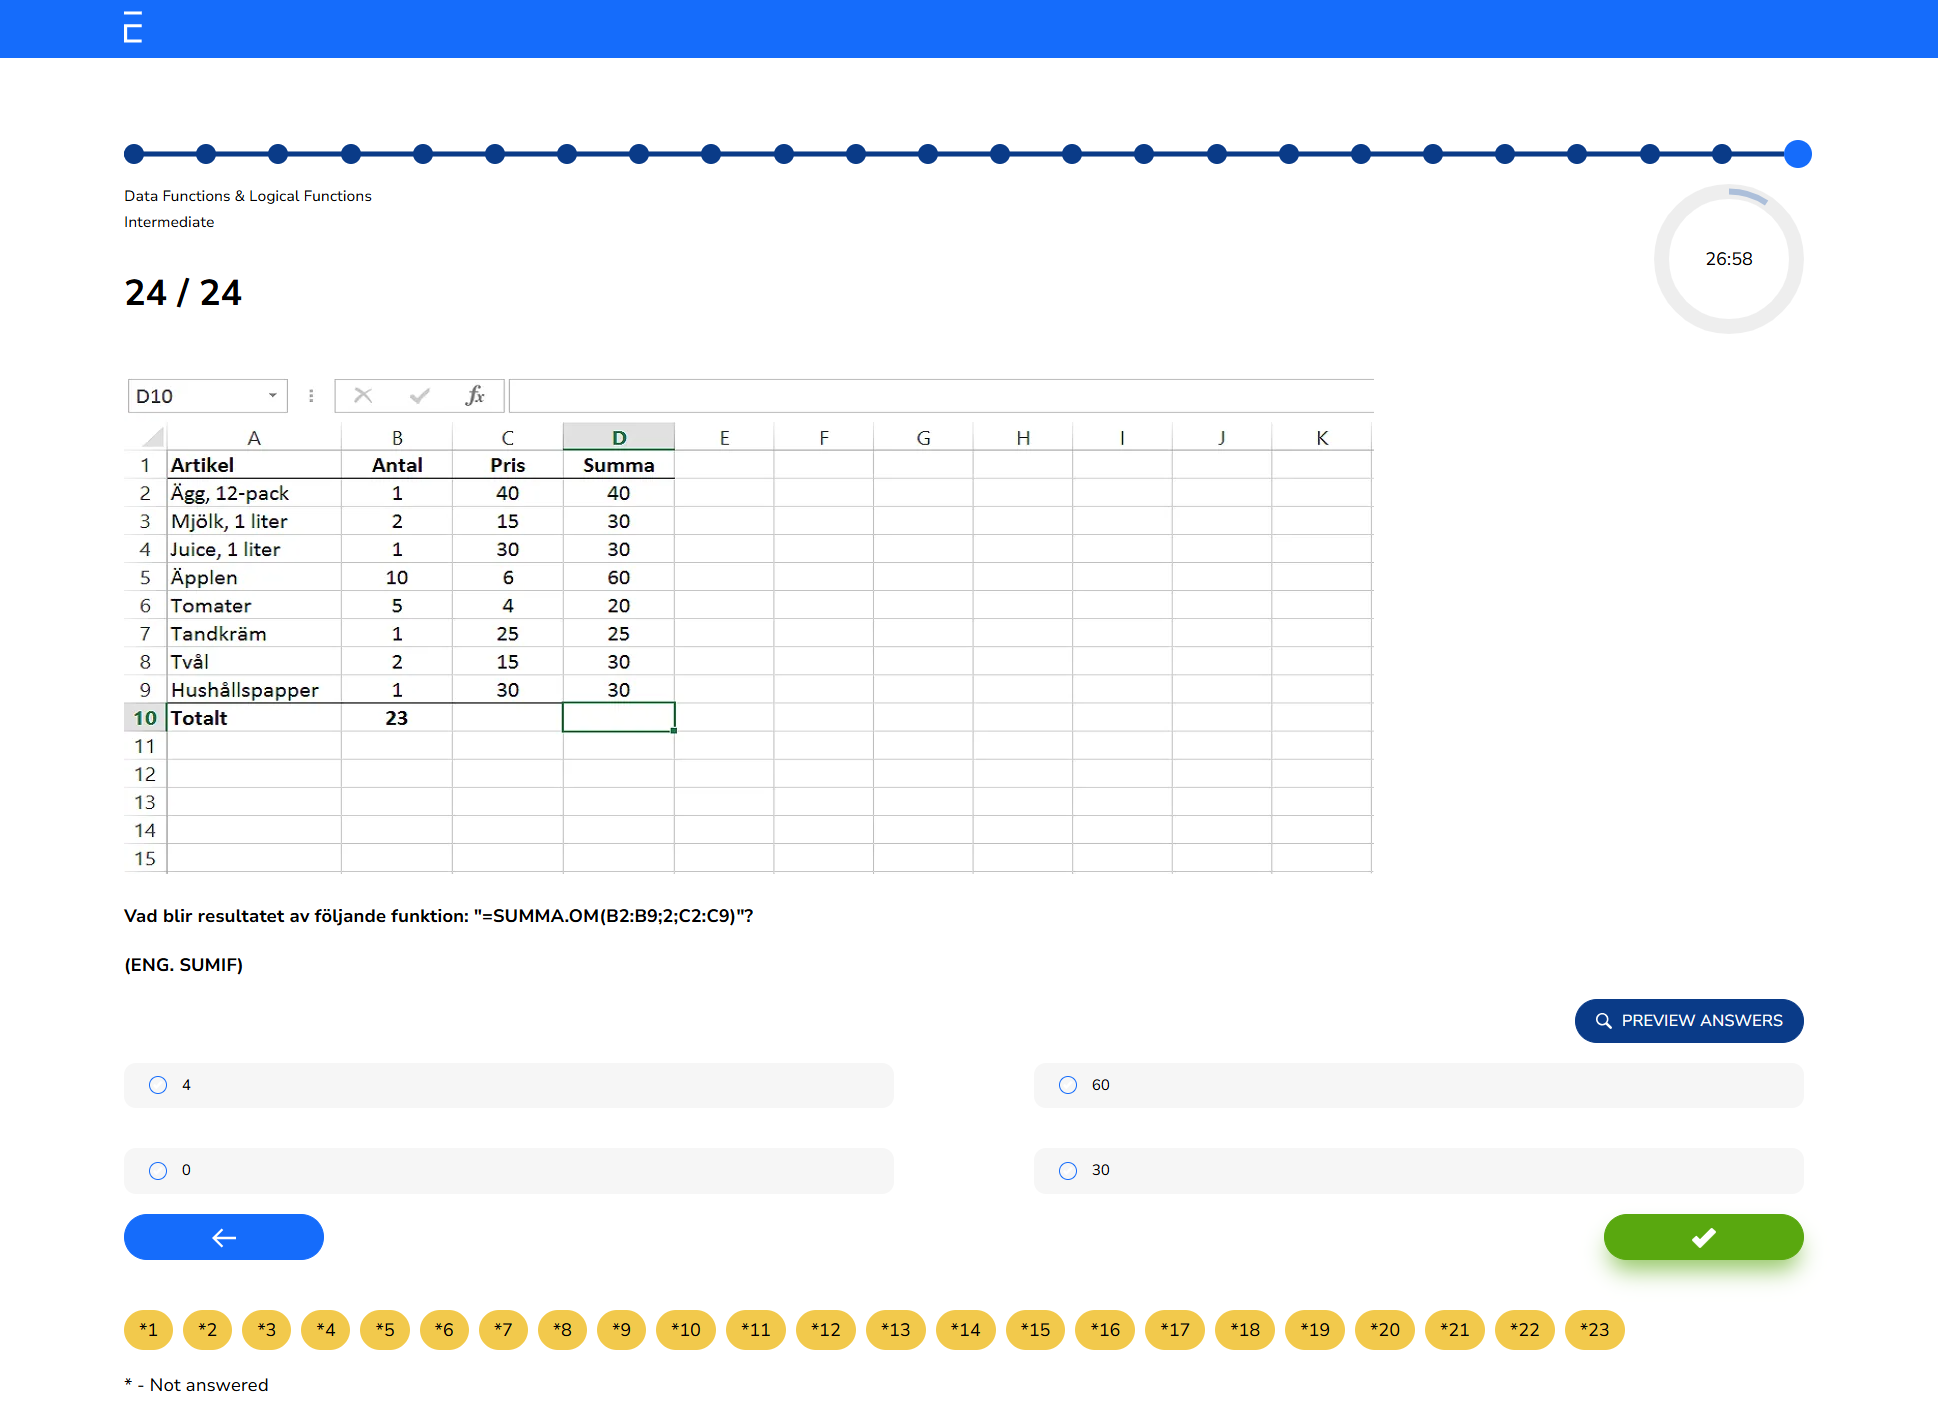Open unanswered question *12 badge
Viewport: 1938px width, 1424px height.
tap(825, 1330)
